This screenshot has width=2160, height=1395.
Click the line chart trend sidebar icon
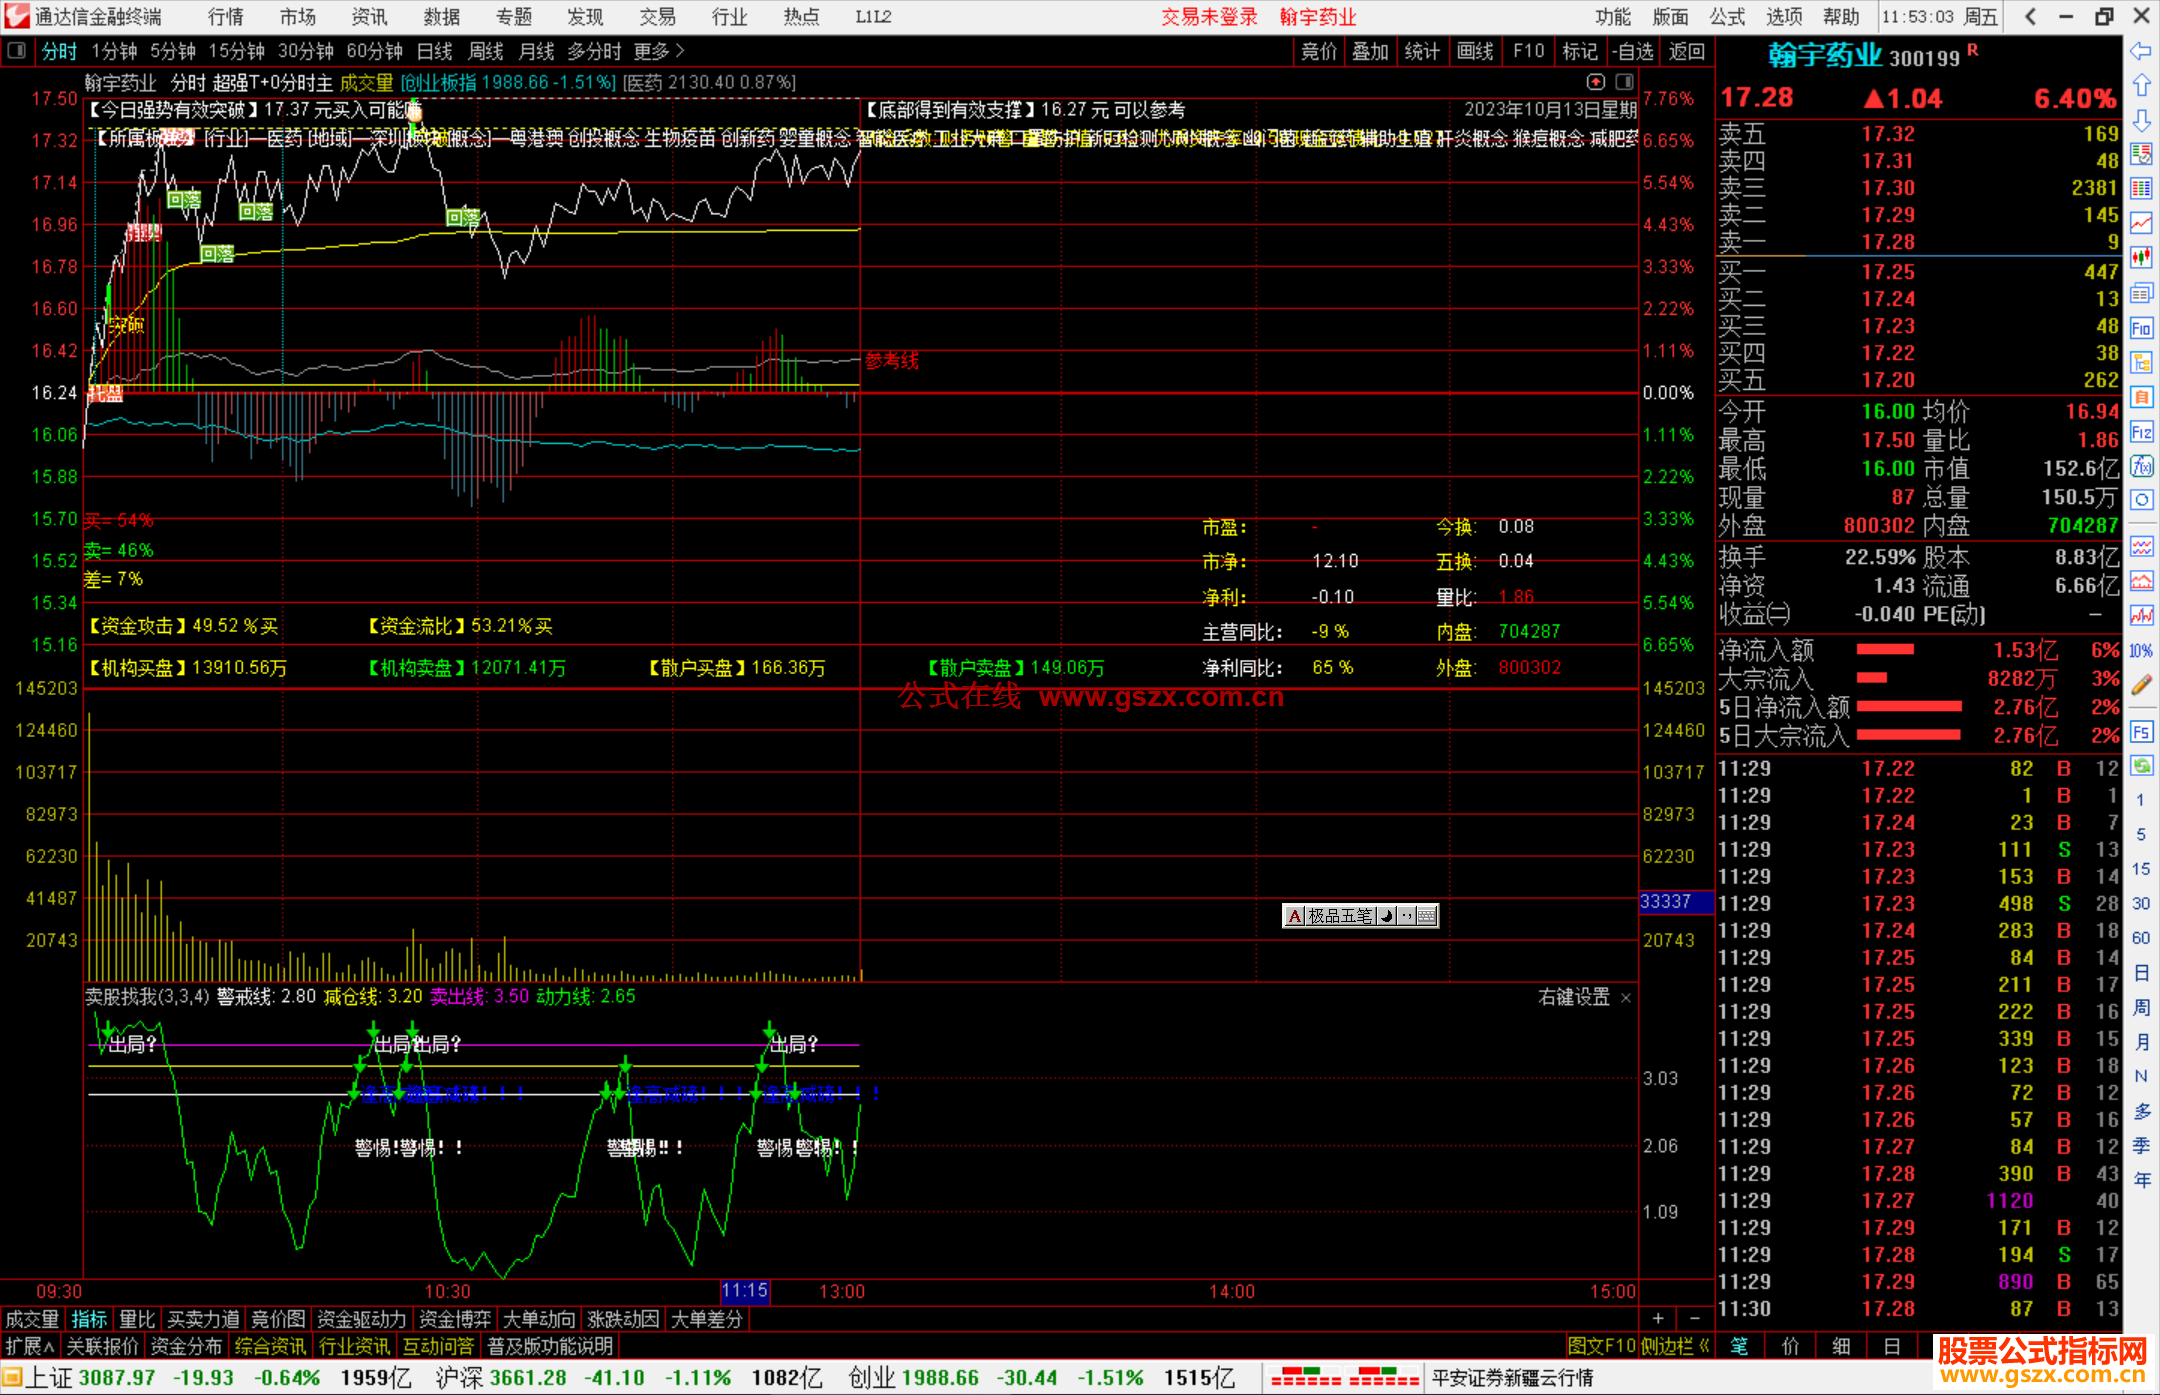click(x=2141, y=222)
